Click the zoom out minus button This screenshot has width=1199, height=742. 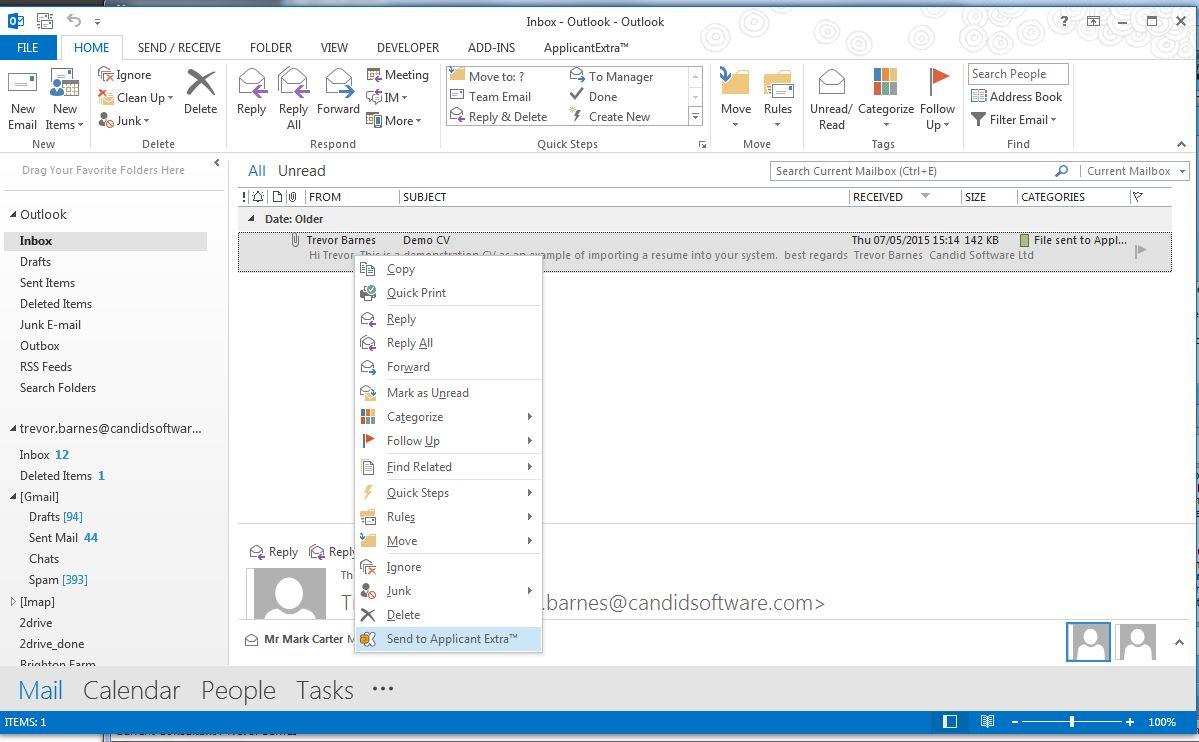(1015, 721)
